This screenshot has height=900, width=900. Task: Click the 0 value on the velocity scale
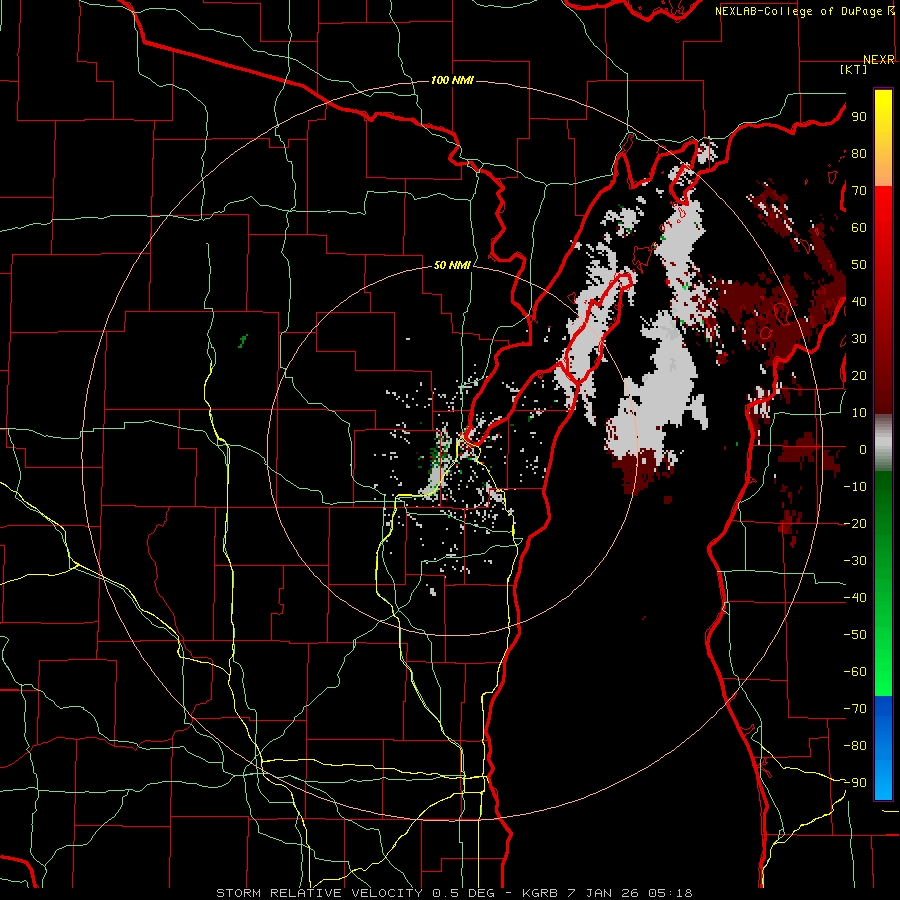[x=863, y=449]
